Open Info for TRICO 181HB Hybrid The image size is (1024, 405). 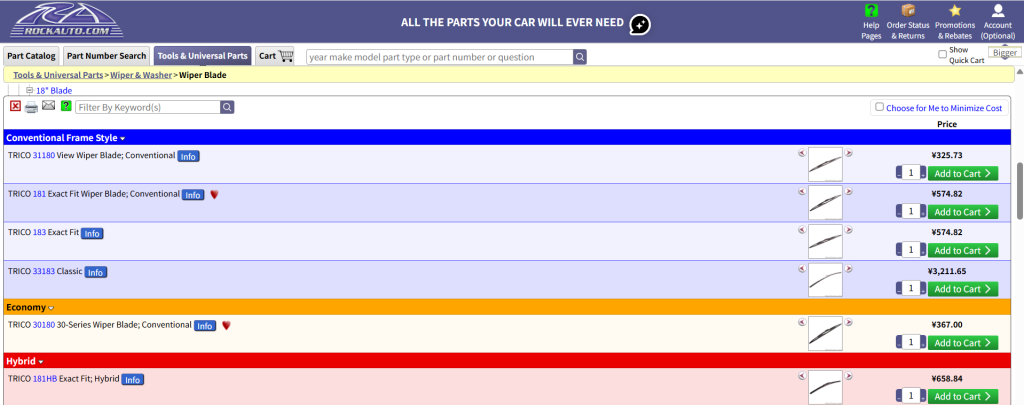133,380
